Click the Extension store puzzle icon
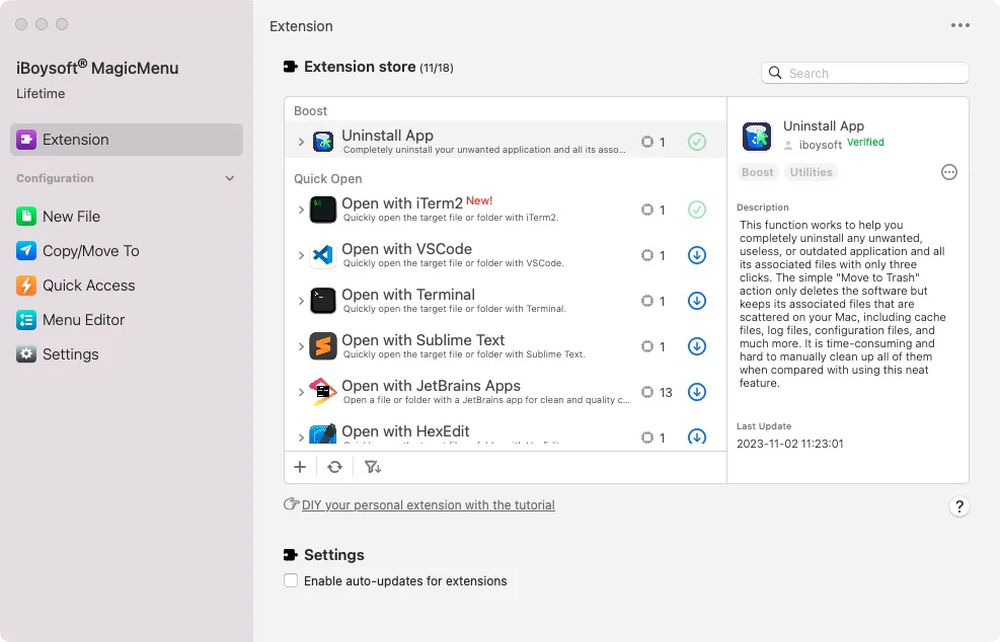This screenshot has width=1000, height=642. (x=291, y=67)
